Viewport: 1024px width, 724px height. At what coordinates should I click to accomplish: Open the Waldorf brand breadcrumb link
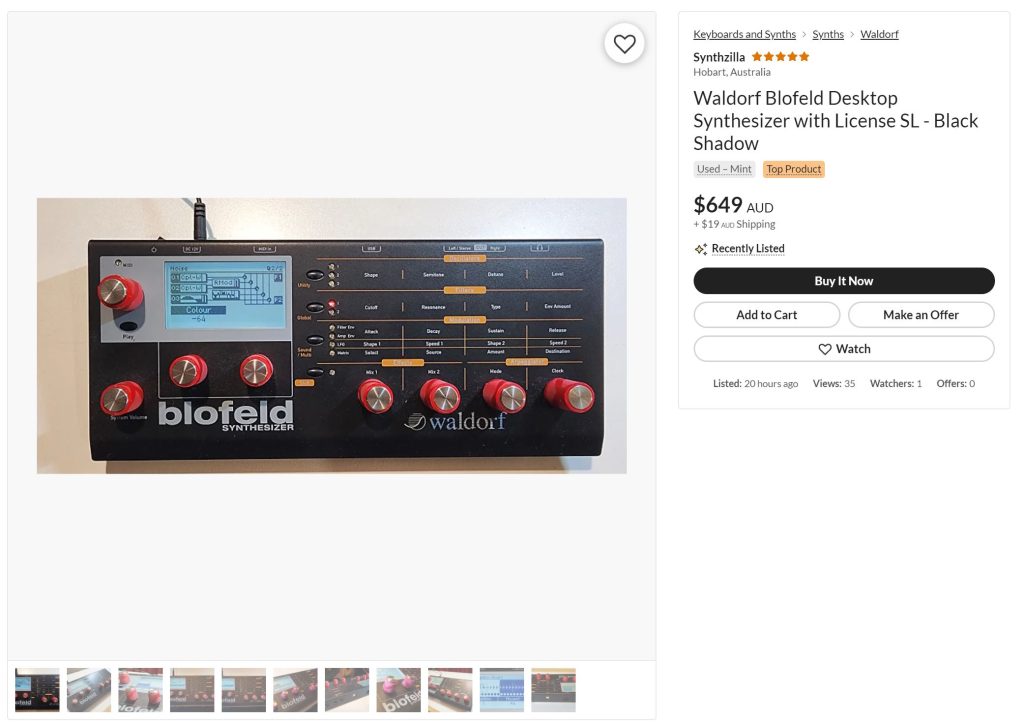(x=879, y=34)
